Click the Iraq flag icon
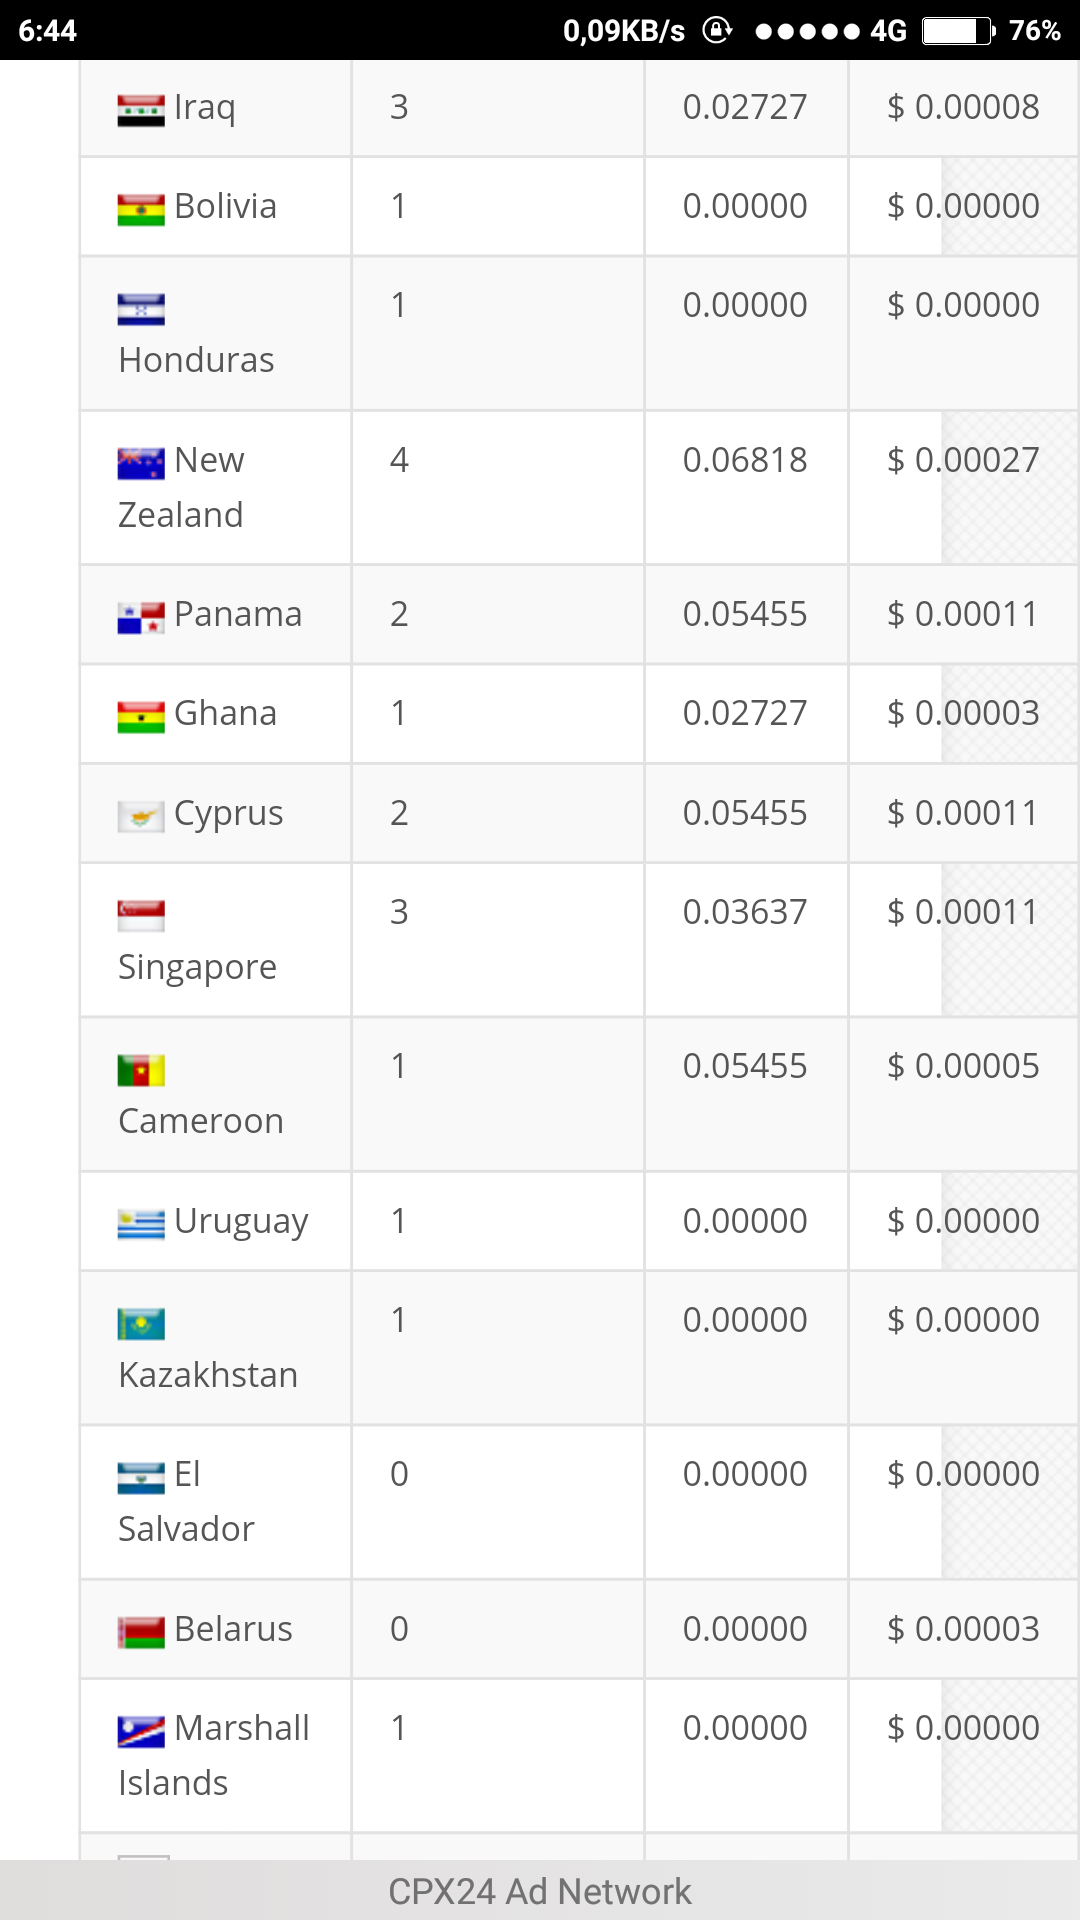The width and height of the screenshot is (1080, 1920). click(x=141, y=110)
